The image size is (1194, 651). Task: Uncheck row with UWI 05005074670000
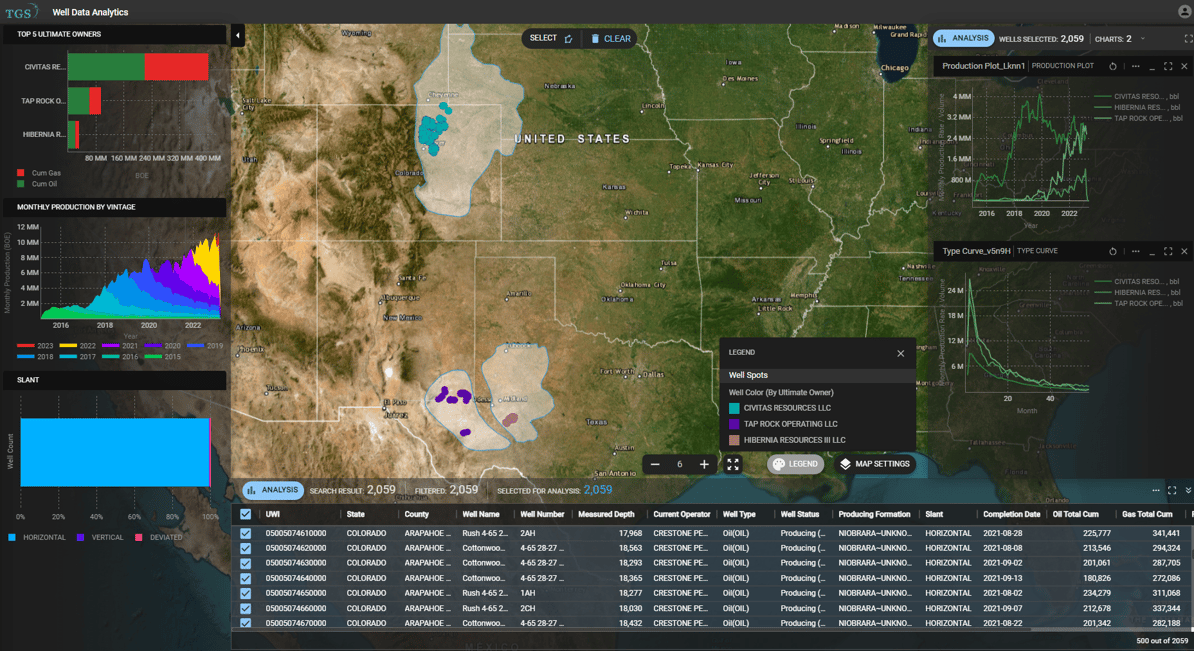[x=245, y=623]
